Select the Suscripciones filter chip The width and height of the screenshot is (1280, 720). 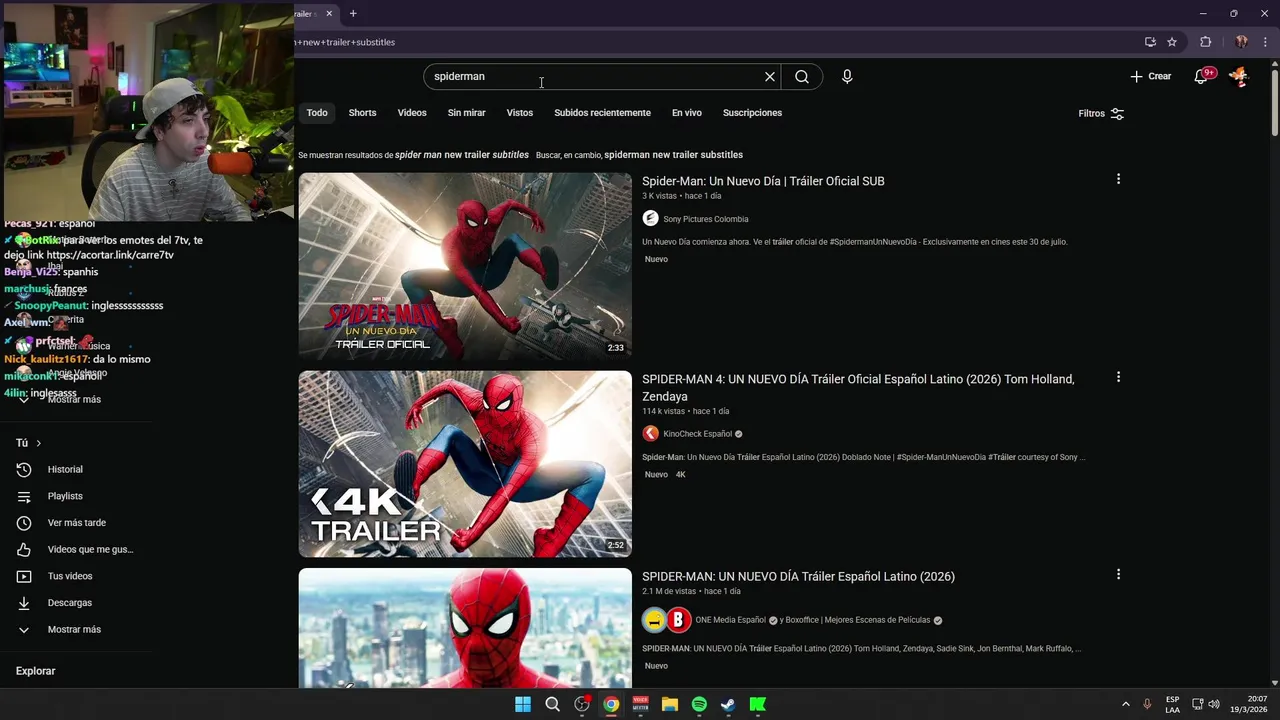752,113
